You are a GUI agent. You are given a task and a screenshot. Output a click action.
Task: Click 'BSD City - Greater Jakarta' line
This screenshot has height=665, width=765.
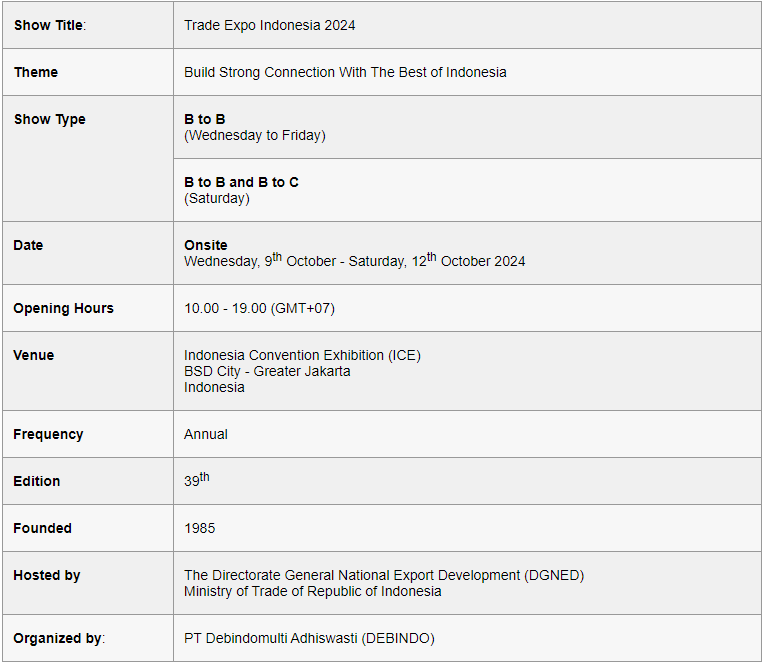[x=267, y=372]
